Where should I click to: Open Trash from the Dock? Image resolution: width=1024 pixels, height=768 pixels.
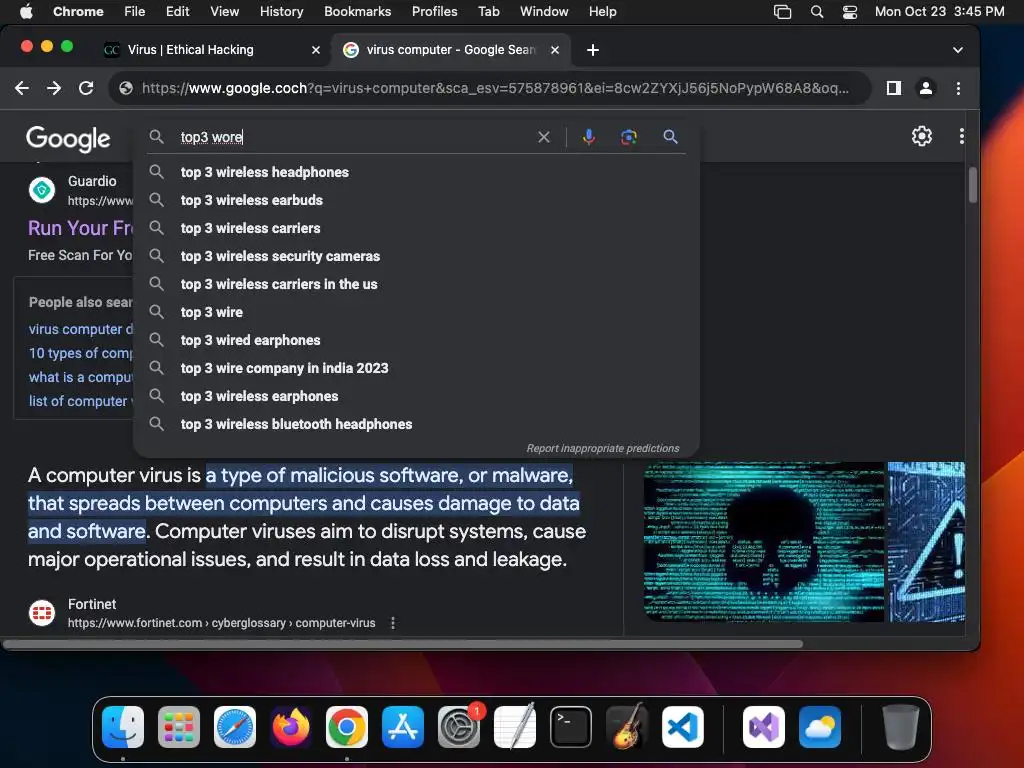900,727
